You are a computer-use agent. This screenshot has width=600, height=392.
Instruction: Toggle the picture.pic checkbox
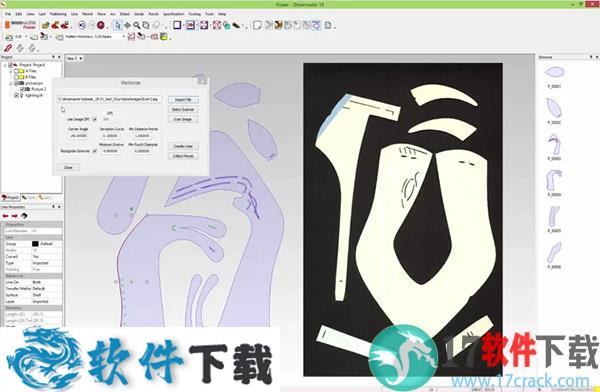(x=16, y=83)
